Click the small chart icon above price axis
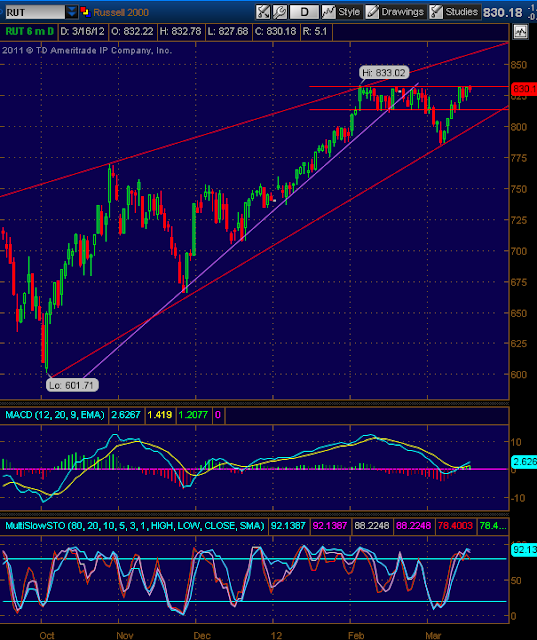 [x=520, y=32]
